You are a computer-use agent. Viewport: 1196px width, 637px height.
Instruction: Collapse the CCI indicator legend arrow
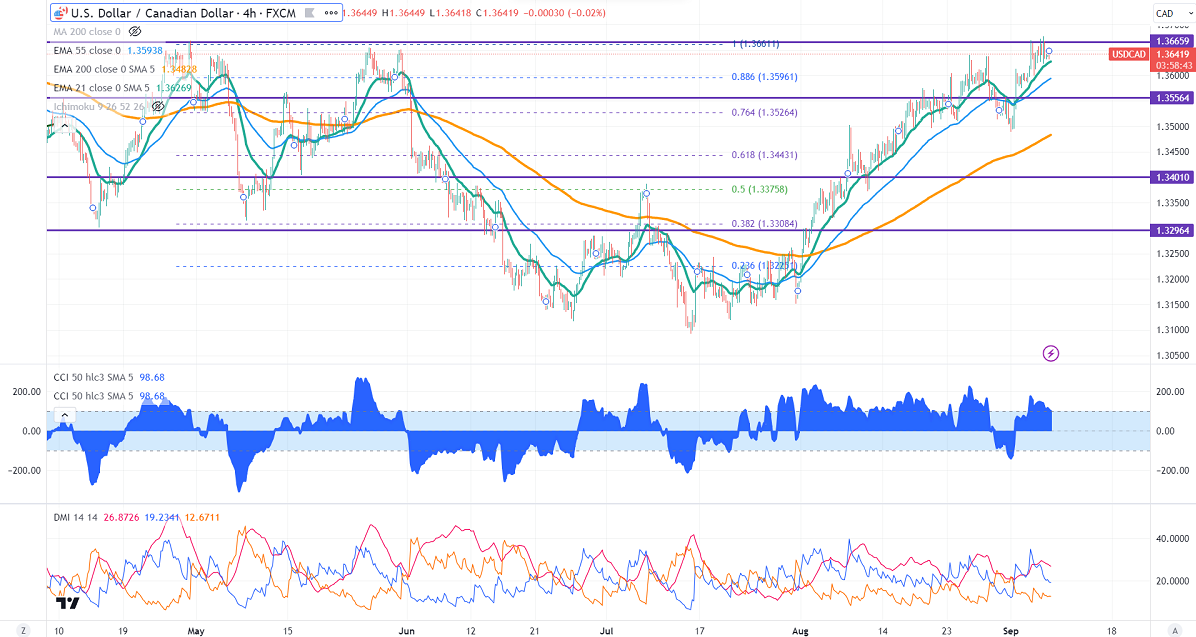63,414
